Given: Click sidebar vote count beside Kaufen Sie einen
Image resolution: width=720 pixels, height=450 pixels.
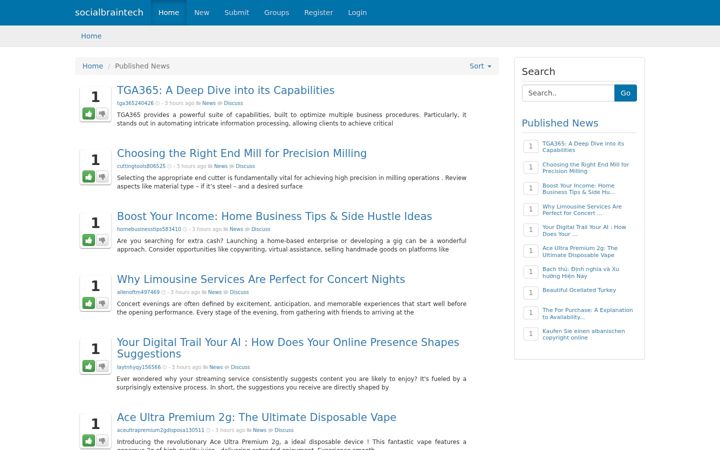Looking at the screenshot, I should (x=531, y=334).
